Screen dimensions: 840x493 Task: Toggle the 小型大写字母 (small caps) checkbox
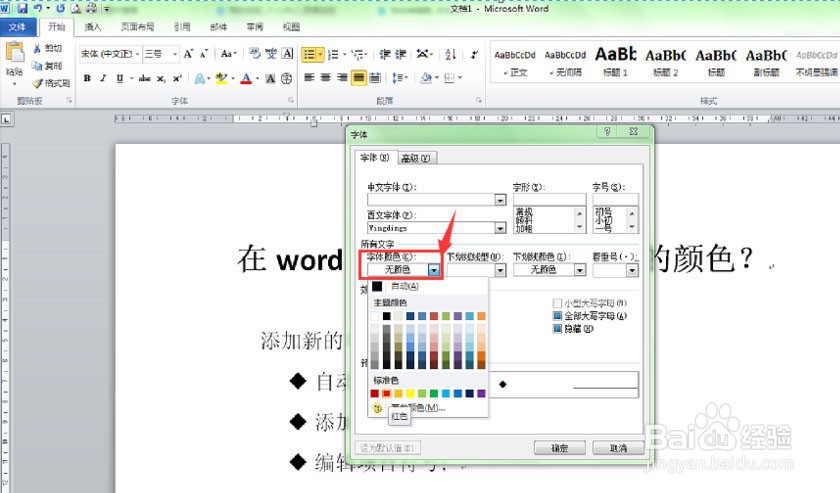(x=557, y=303)
